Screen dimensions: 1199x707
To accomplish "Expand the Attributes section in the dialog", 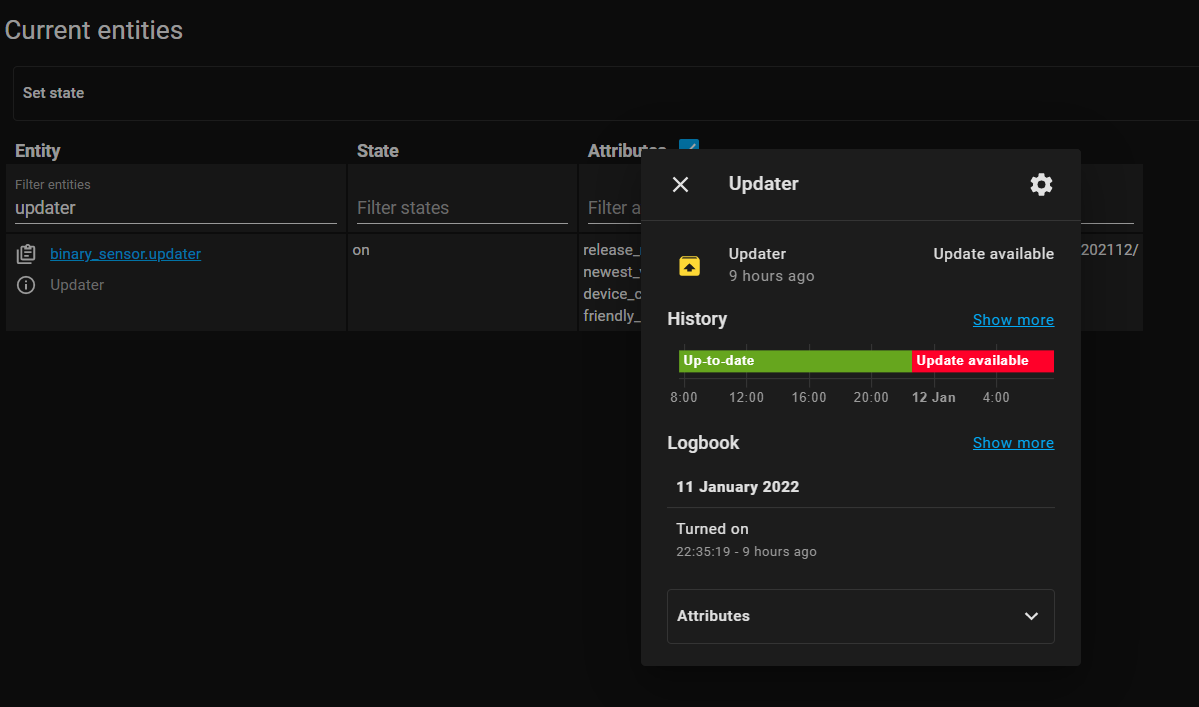I will [860, 616].
